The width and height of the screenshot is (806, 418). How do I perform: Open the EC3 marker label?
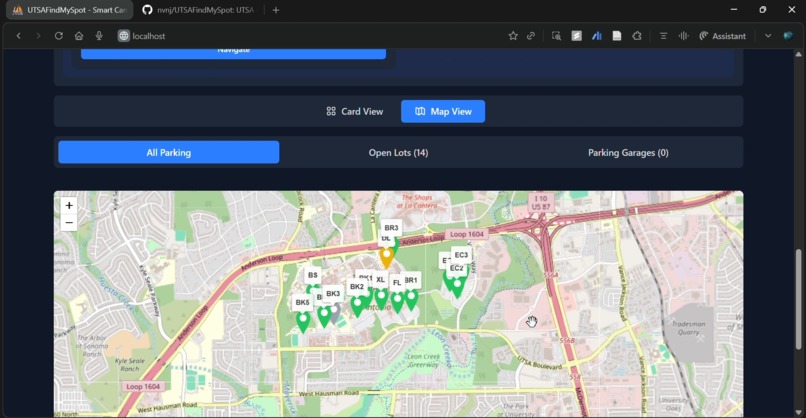click(x=461, y=255)
